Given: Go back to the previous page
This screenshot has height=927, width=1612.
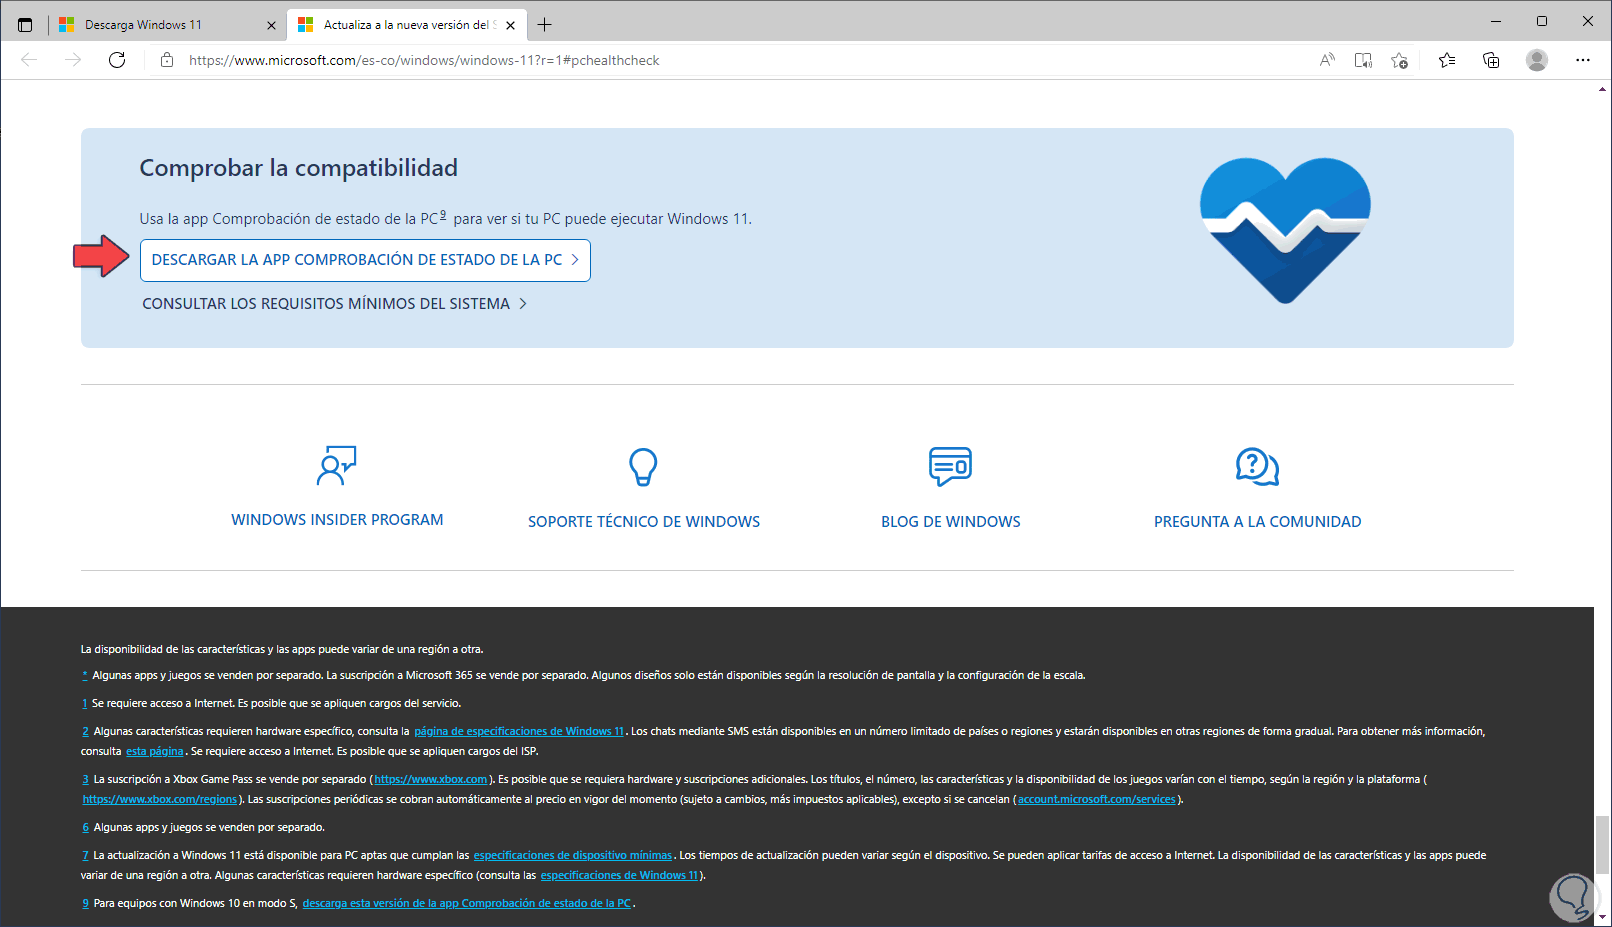Looking at the screenshot, I should click(x=29, y=60).
